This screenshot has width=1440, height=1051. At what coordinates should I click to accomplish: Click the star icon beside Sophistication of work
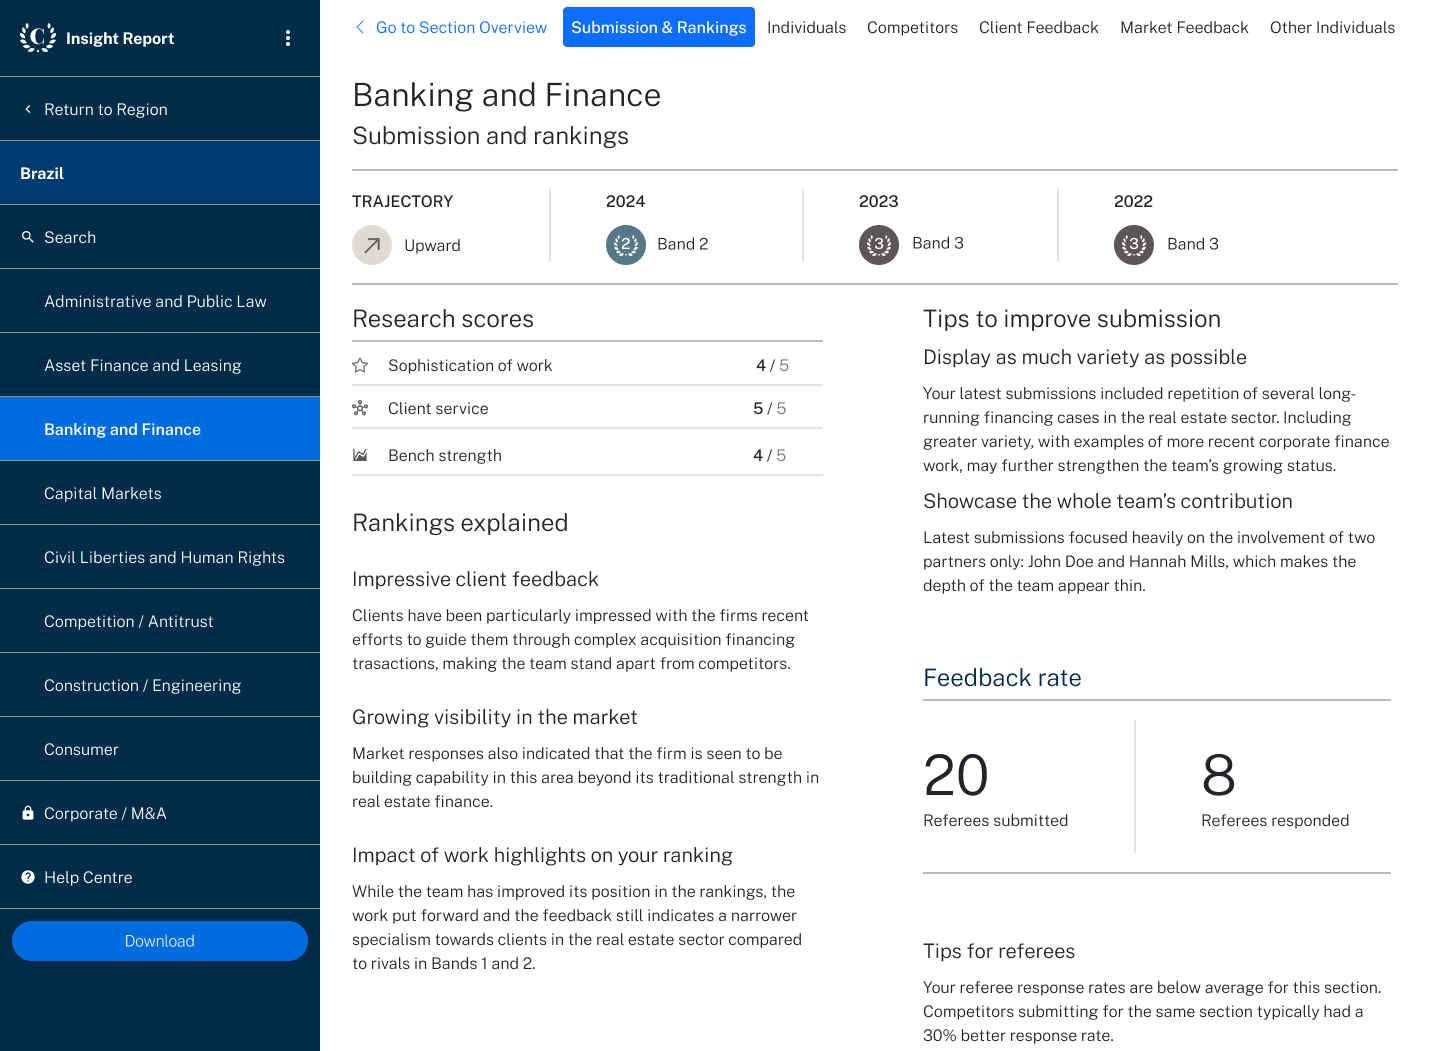[360, 364]
